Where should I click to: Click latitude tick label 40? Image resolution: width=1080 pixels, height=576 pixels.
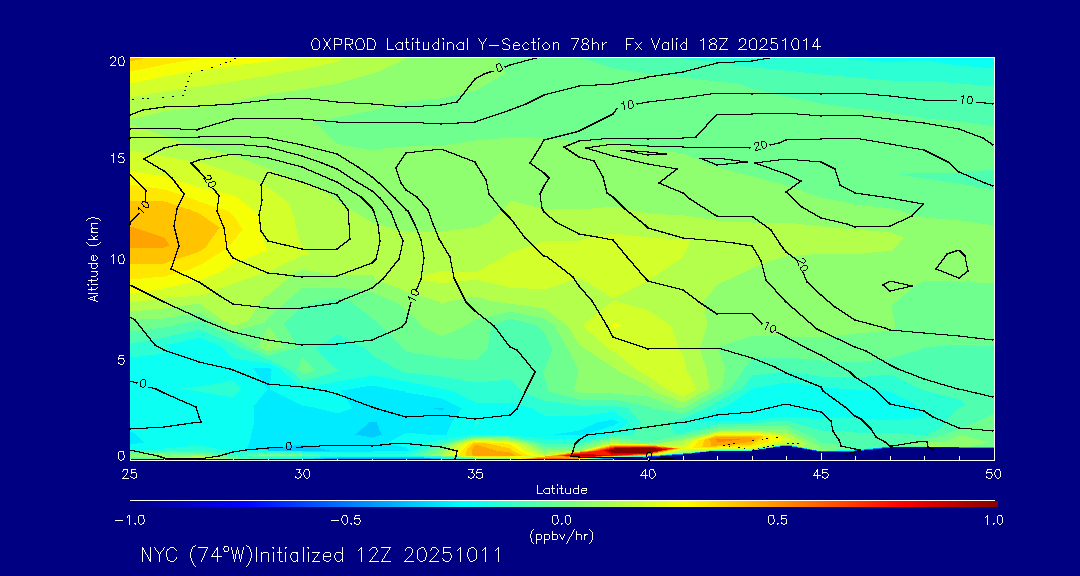click(647, 474)
